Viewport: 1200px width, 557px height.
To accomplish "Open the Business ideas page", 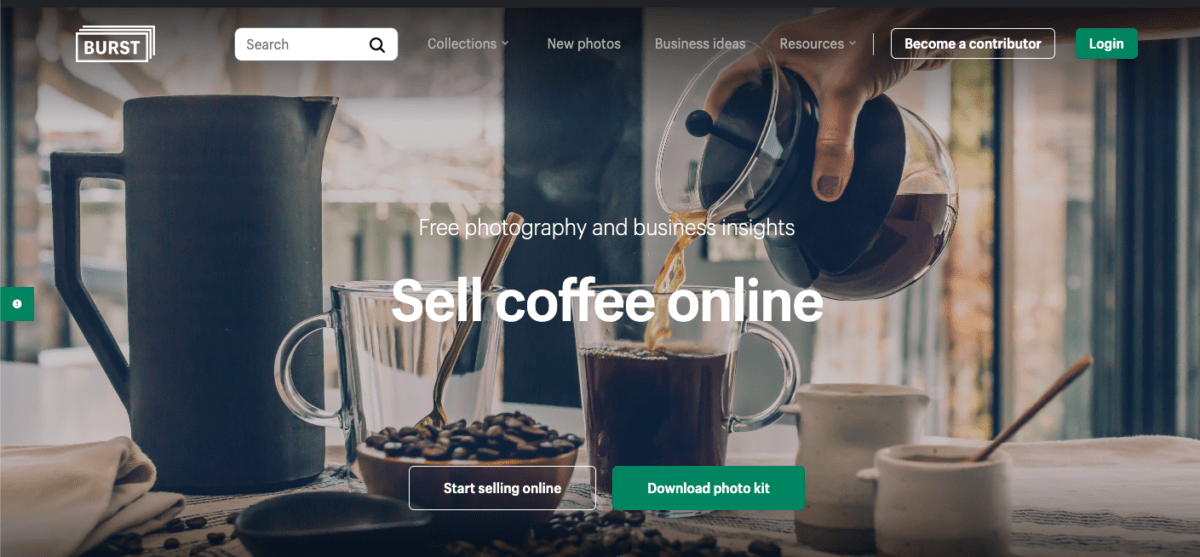I will point(700,44).
